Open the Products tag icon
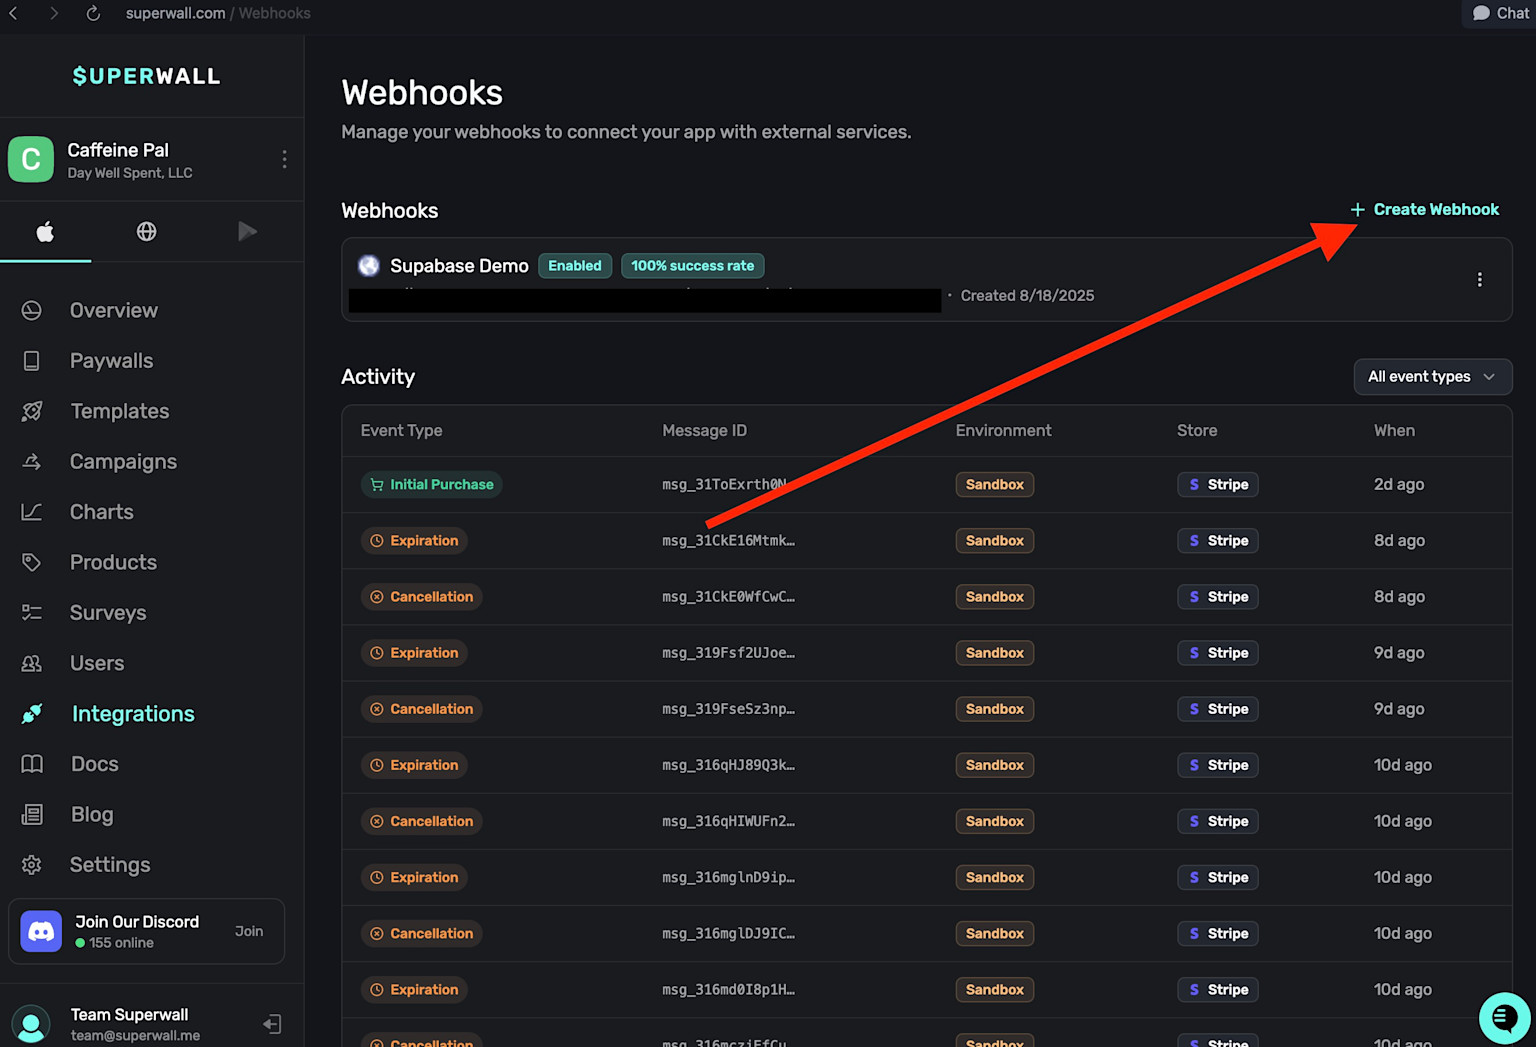1536x1047 pixels. coord(32,562)
